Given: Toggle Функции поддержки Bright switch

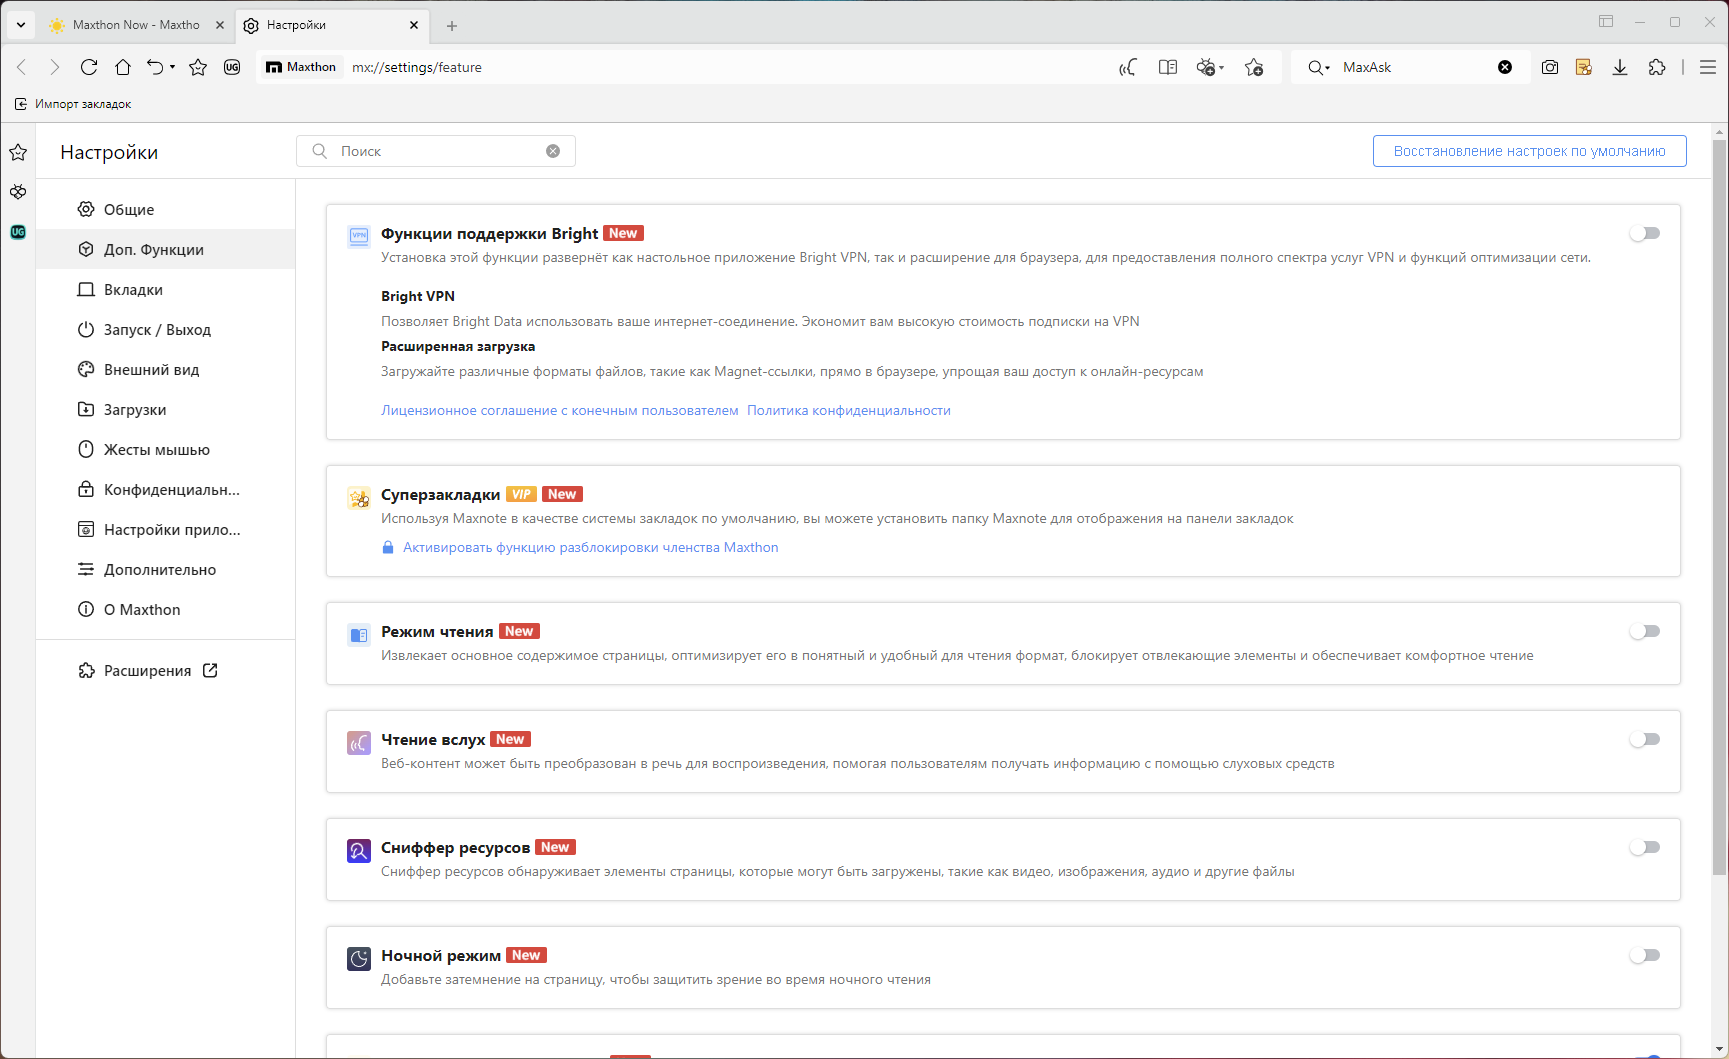Looking at the screenshot, I should click(1645, 233).
